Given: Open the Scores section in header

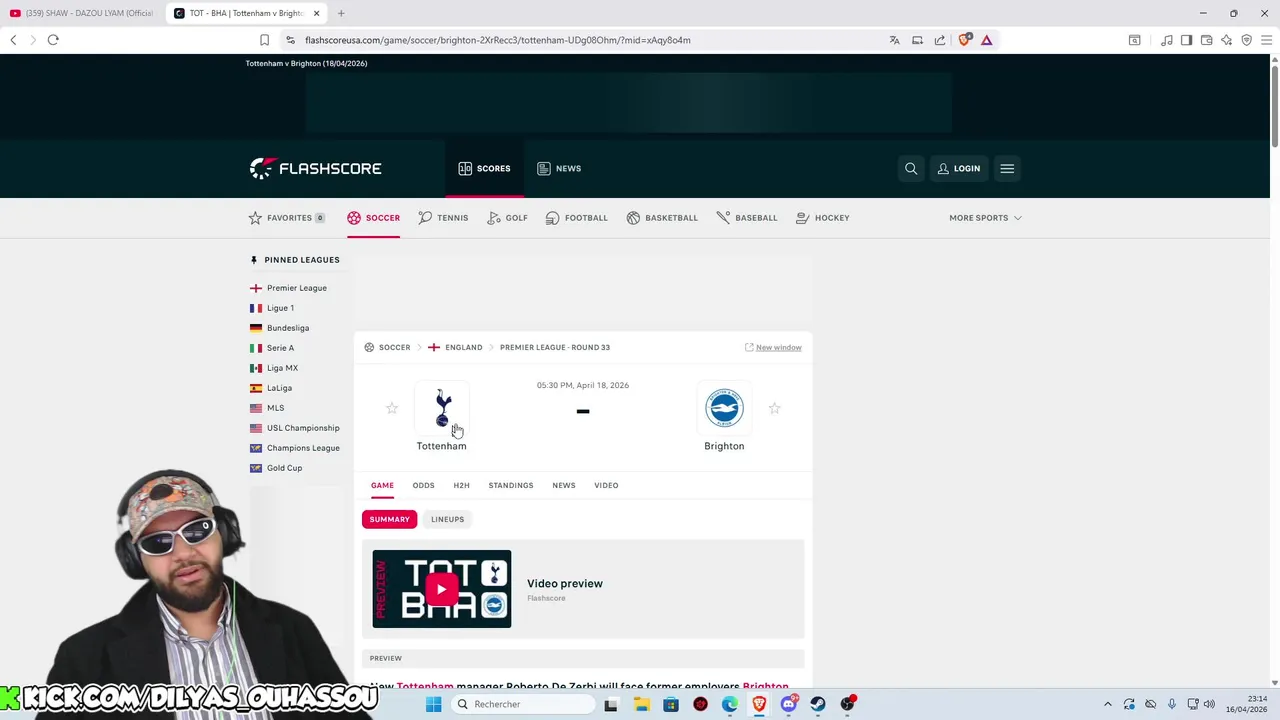Looking at the screenshot, I should click(484, 168).
